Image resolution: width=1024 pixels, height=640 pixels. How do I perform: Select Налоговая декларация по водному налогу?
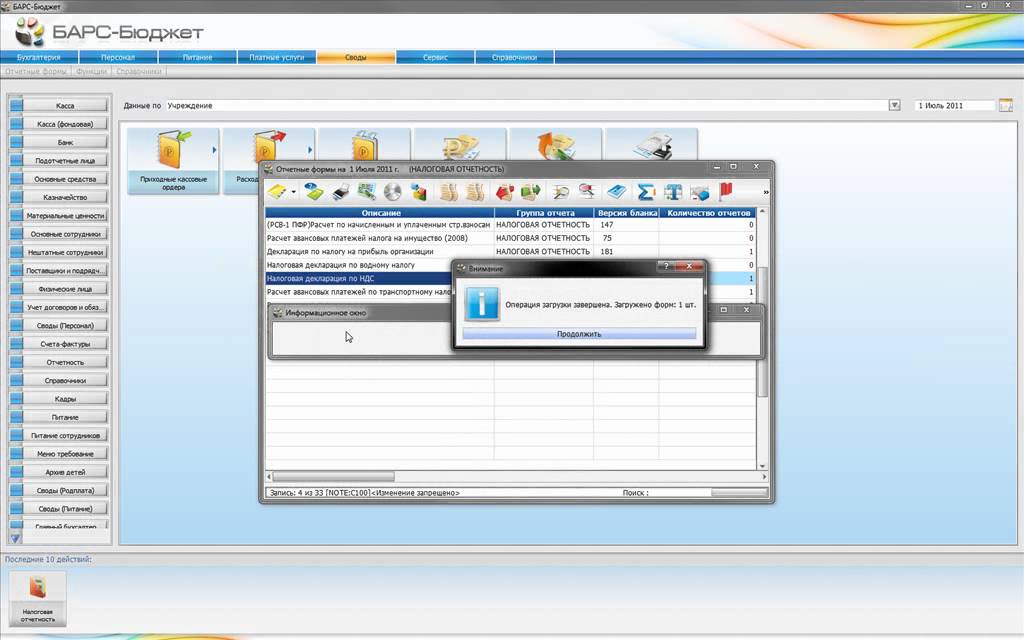point(359,265)
